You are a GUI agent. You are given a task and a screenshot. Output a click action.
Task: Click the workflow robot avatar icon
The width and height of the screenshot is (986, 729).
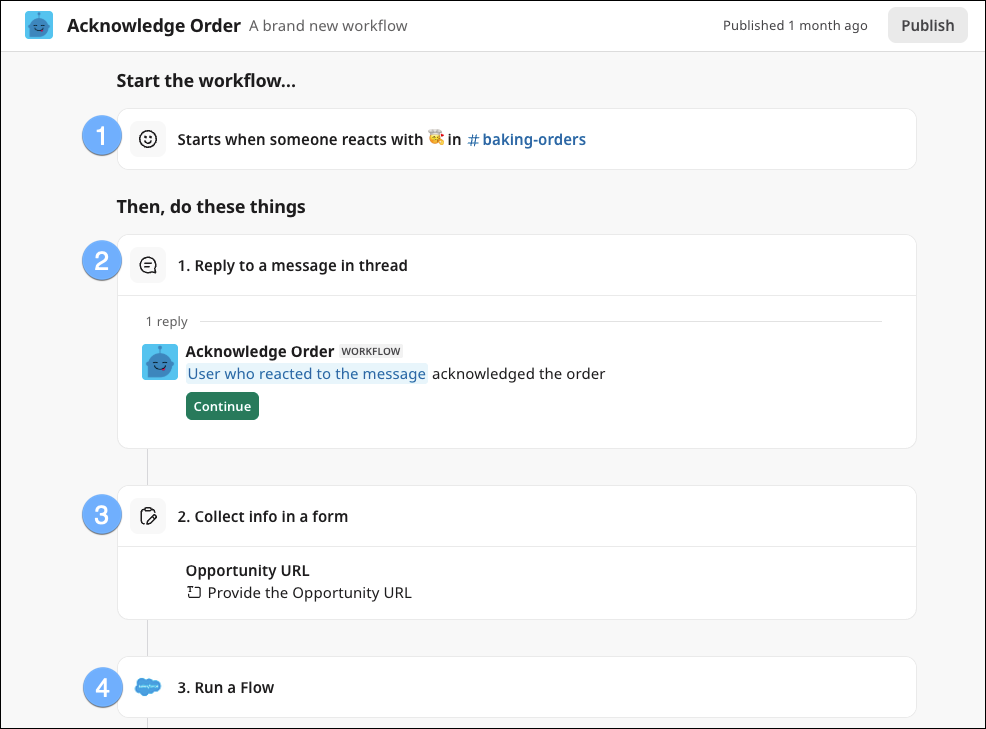(38, 24)
